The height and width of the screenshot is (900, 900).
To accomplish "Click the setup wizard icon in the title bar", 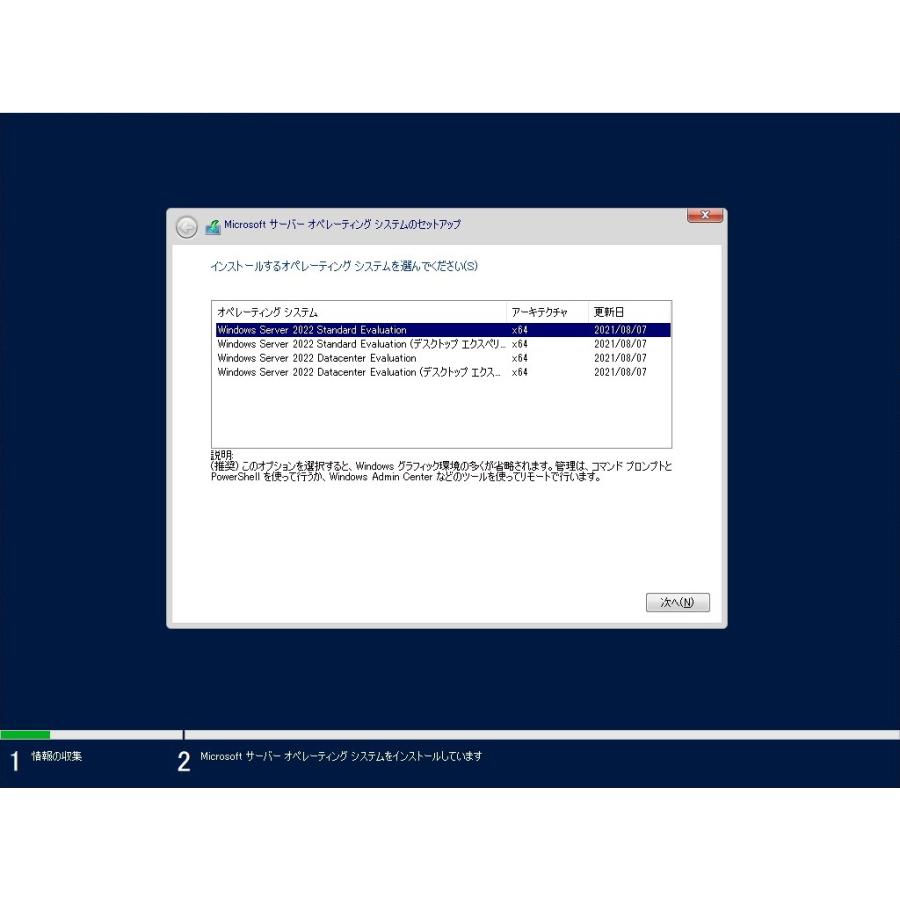I will [213, 227].
